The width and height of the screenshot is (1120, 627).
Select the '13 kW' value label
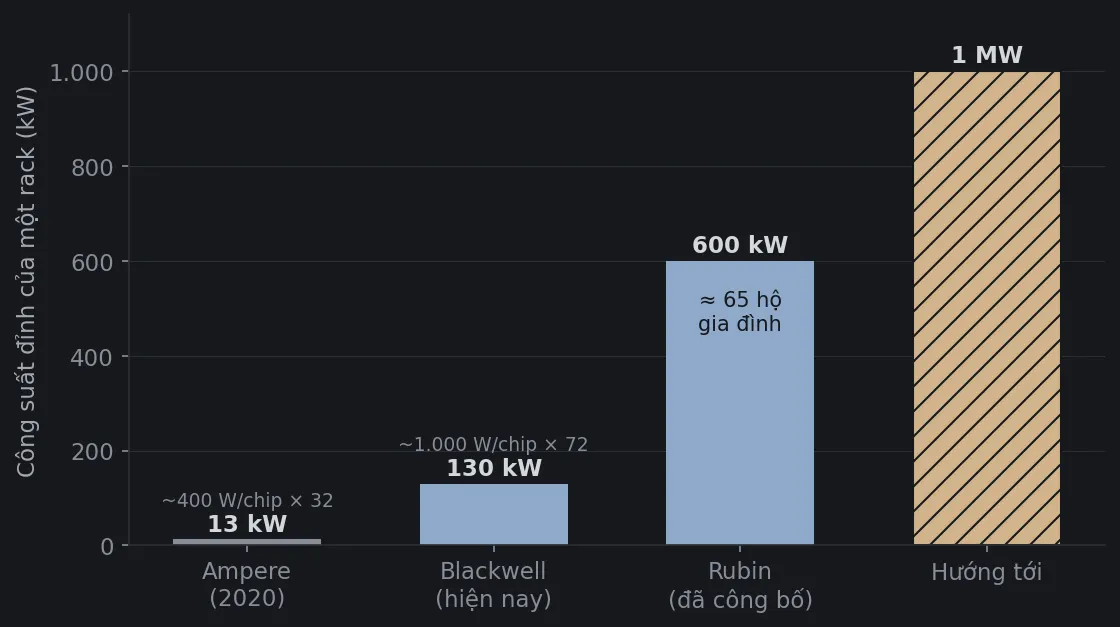(247, 524)
